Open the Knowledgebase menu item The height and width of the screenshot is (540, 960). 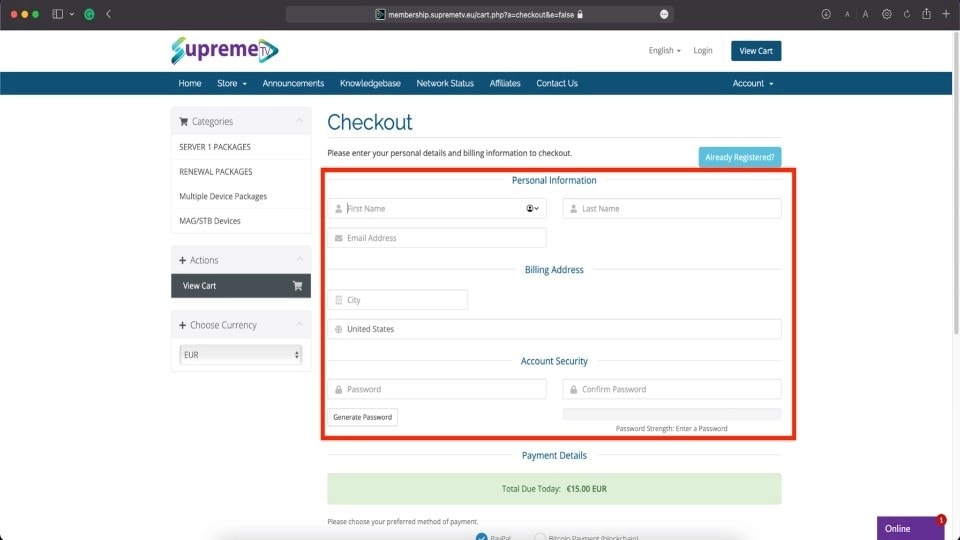tap(370, 83)
